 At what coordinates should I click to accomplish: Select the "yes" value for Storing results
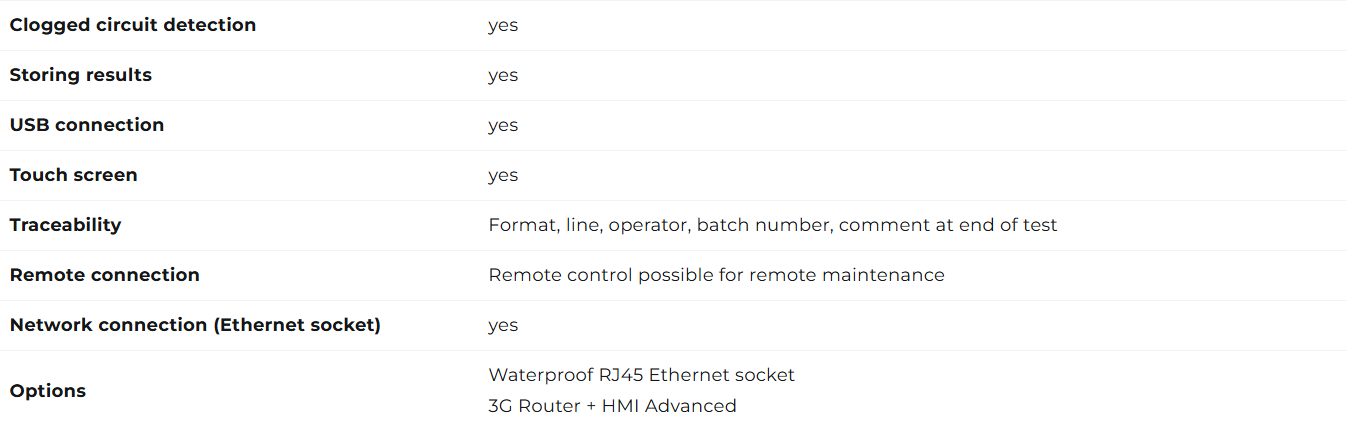point(503,76)
